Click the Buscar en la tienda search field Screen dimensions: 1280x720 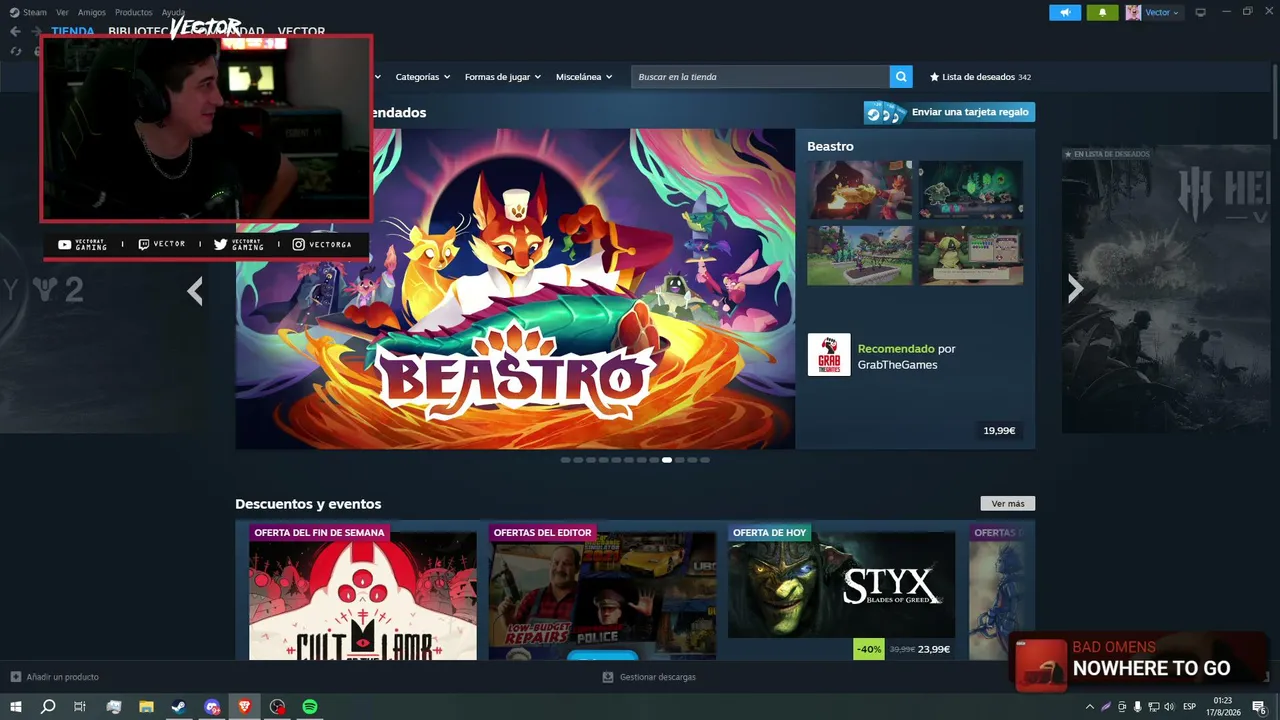(x=760, y=77)
